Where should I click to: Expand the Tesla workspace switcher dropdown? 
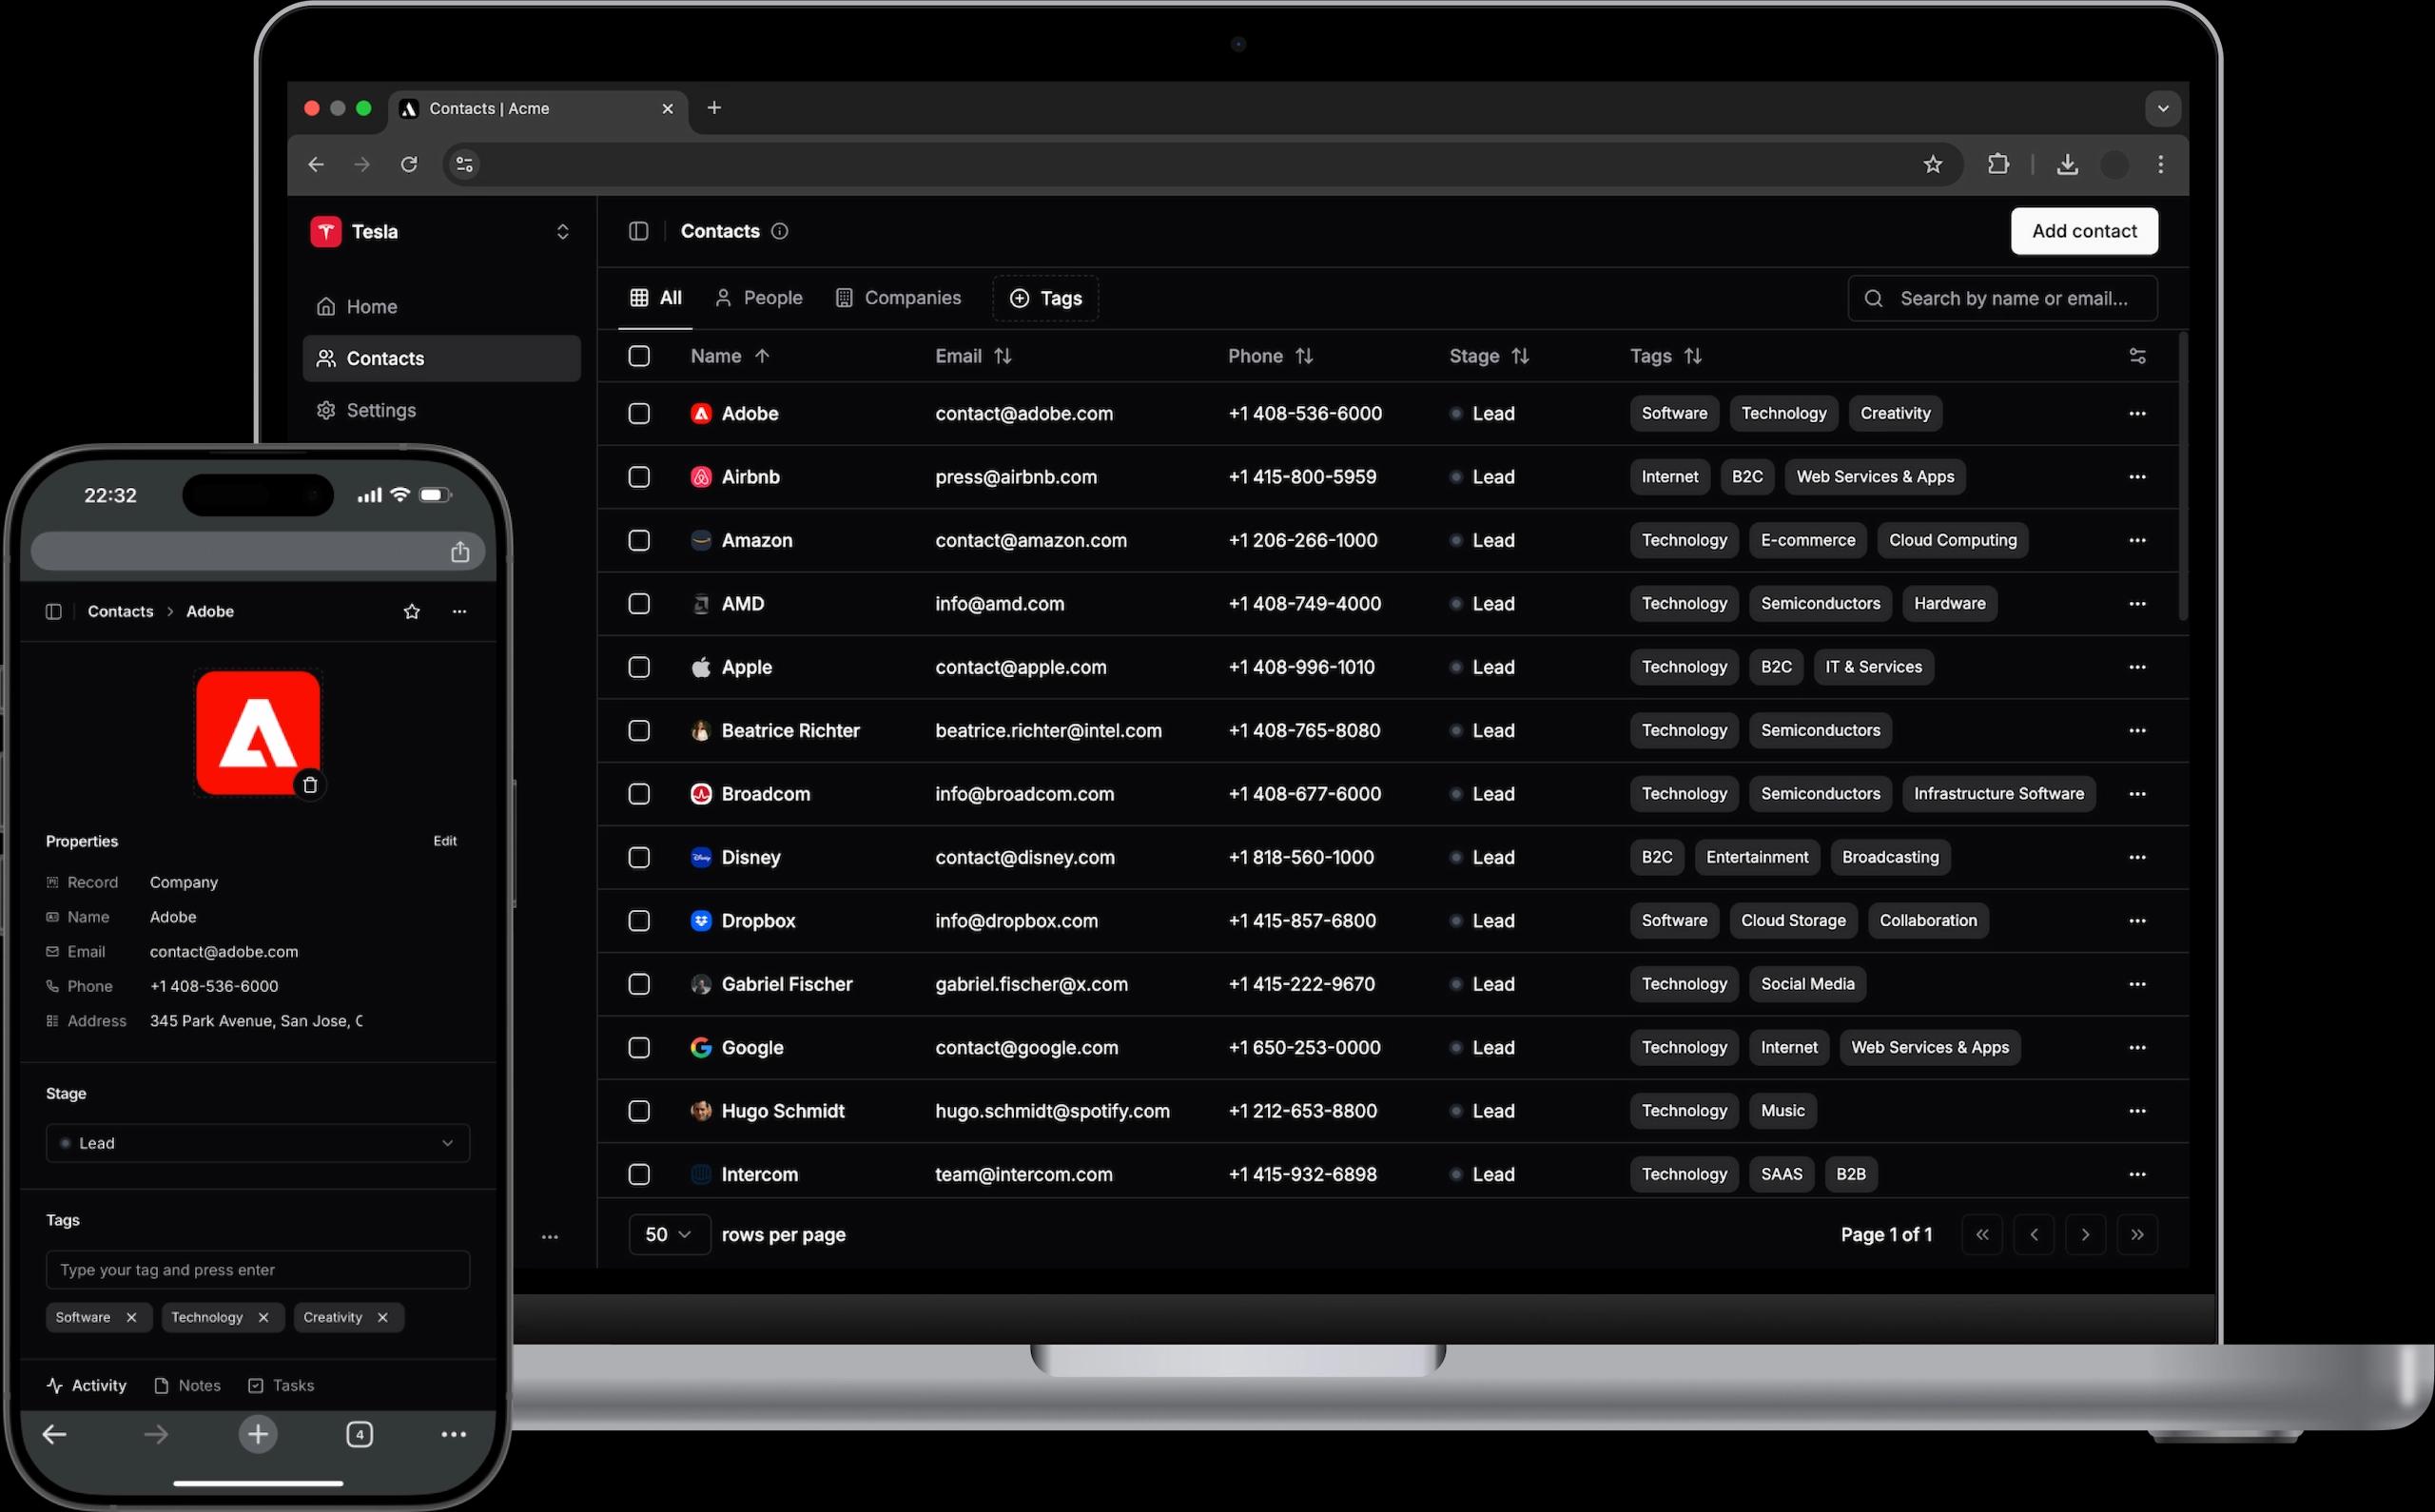coord(561,228)
